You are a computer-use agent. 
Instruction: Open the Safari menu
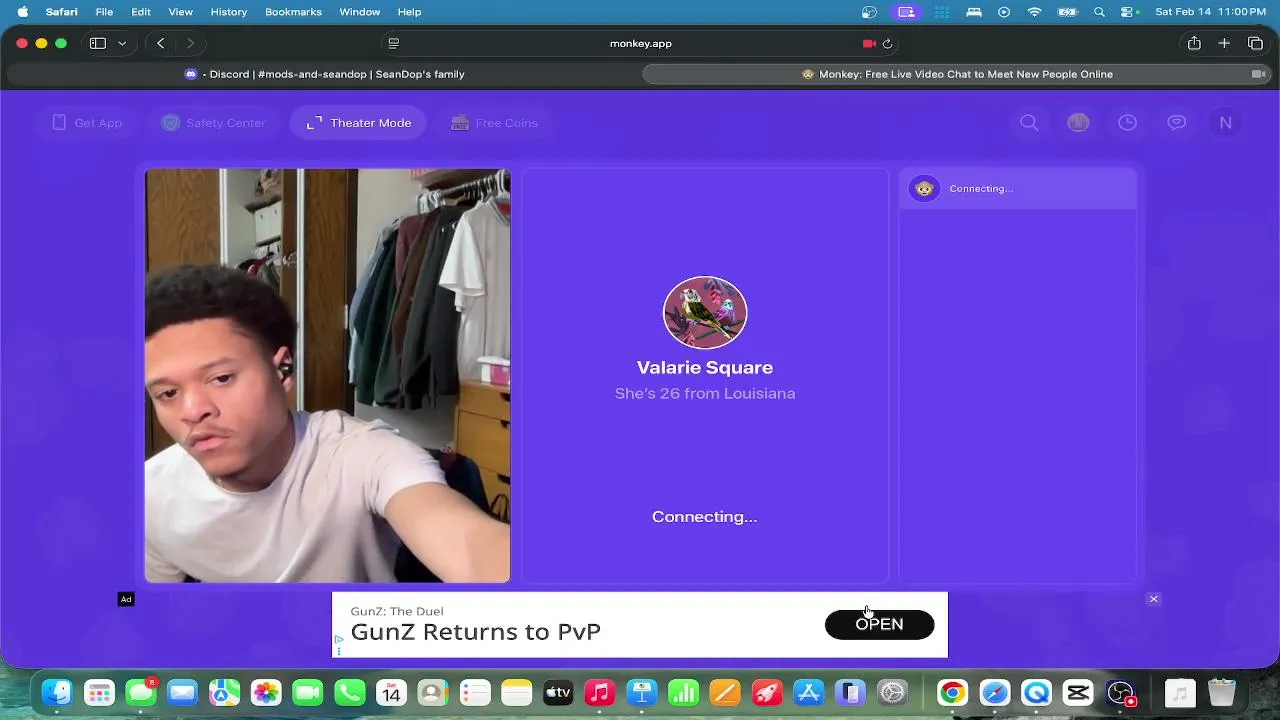click(x=61, y=12)
